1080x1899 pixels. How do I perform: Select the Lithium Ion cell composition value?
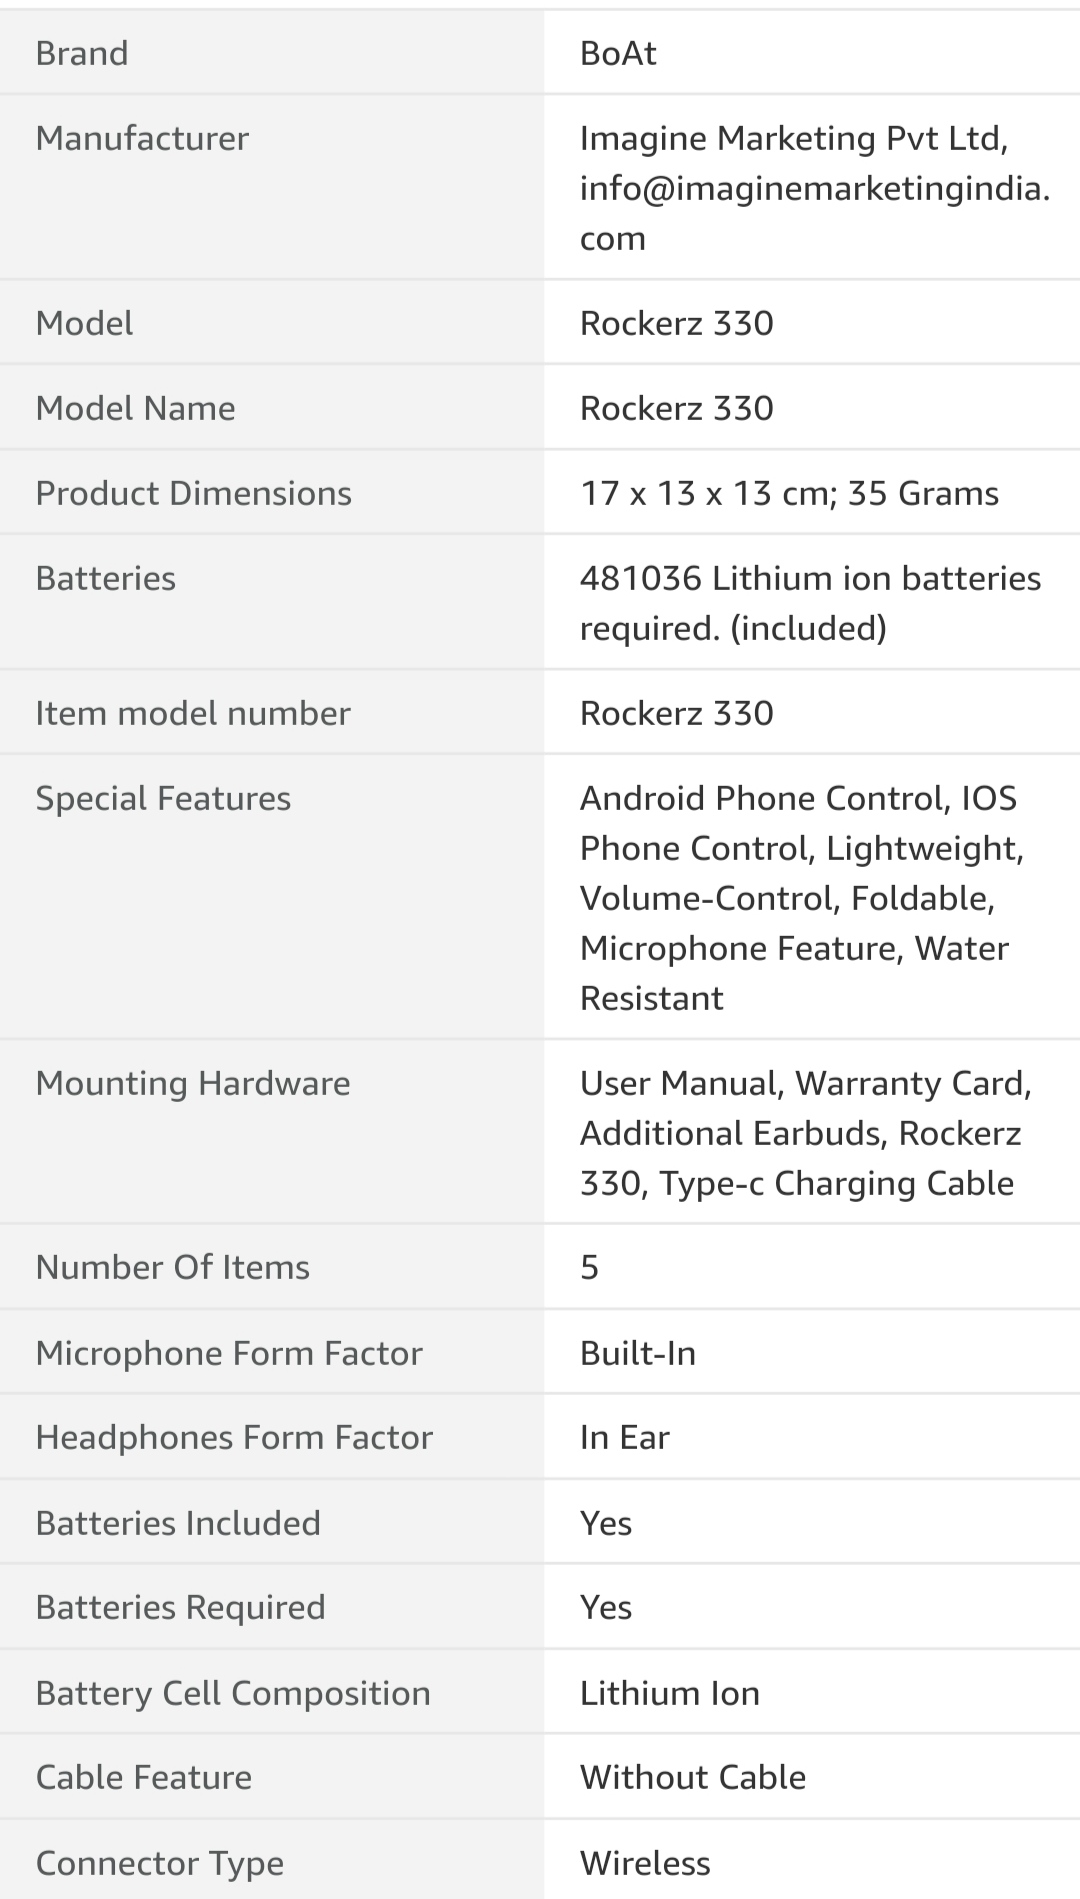[669, 1693]
